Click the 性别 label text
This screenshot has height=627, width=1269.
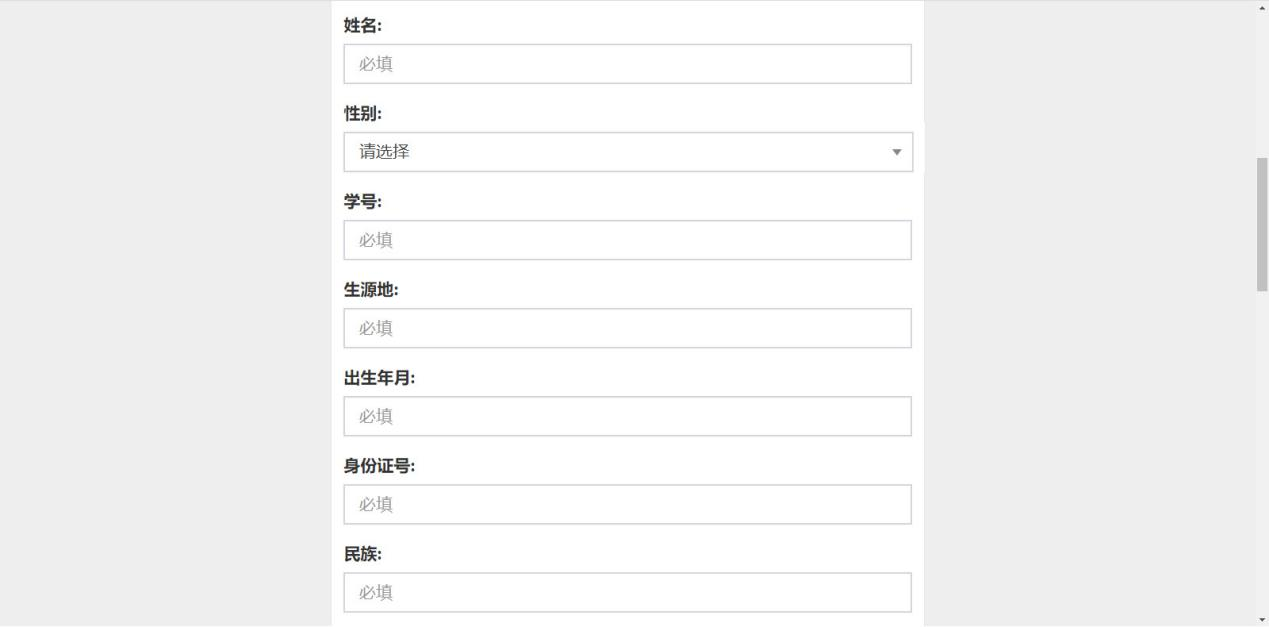(362, 114)
